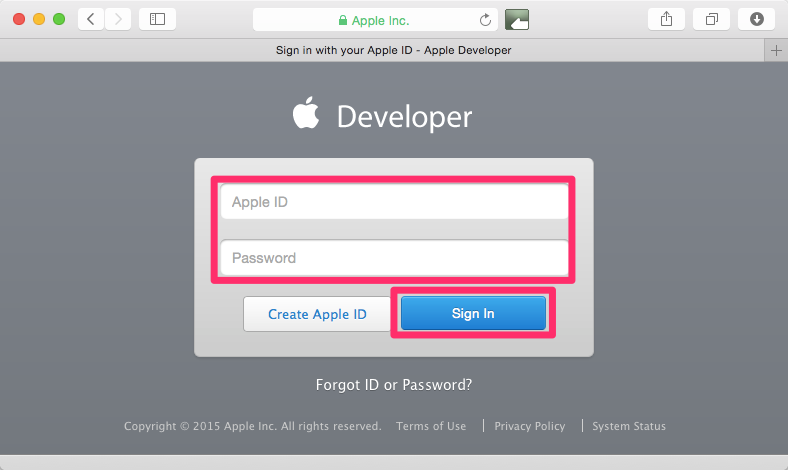Image resolution: width=788 pixels, height=470 pixels.
Task: Open the Privacy Policy link
Action: (x=530, y=426)
